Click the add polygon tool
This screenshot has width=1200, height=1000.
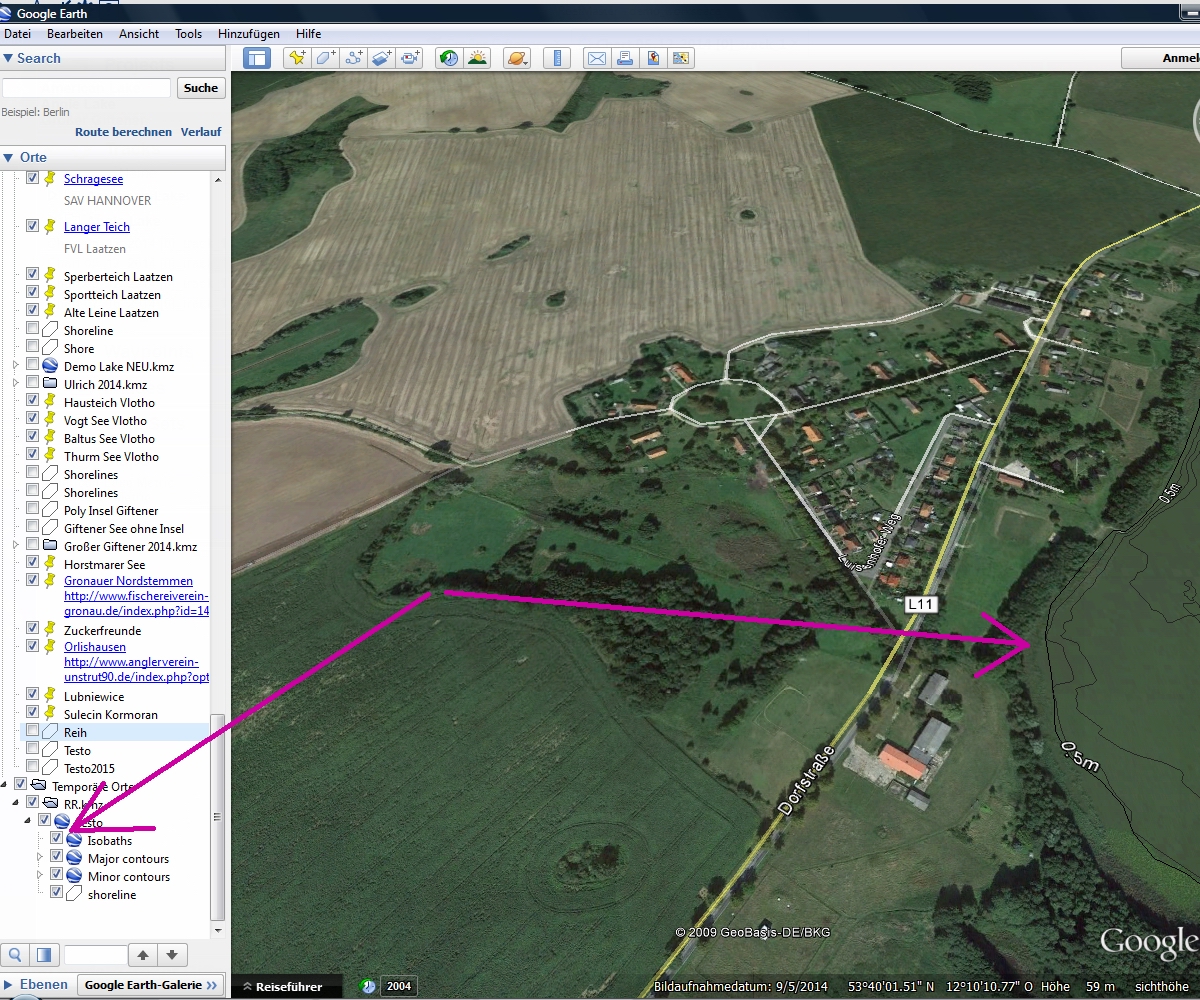326,58
